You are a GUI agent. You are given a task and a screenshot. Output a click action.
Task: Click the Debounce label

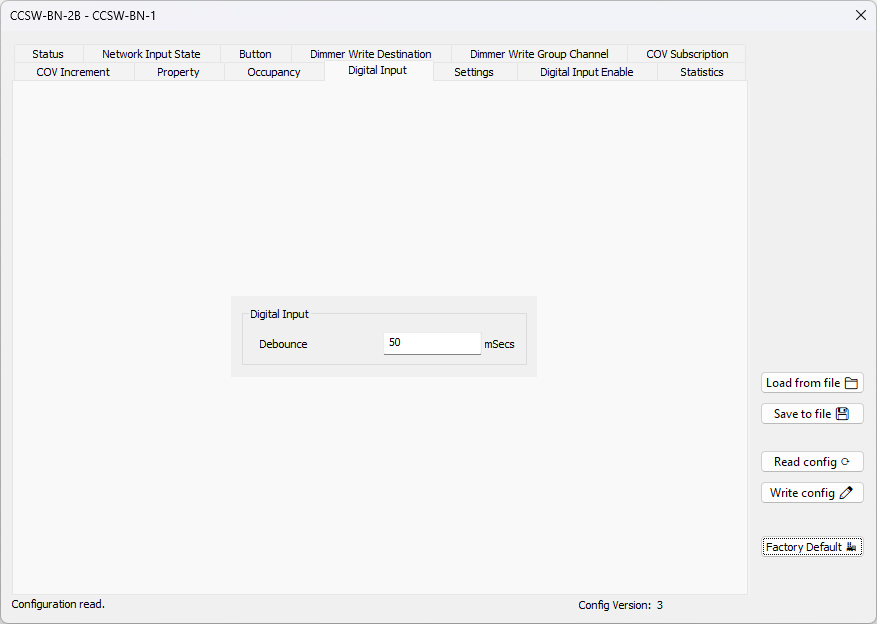pyautogui.click(x=283, y=344)
